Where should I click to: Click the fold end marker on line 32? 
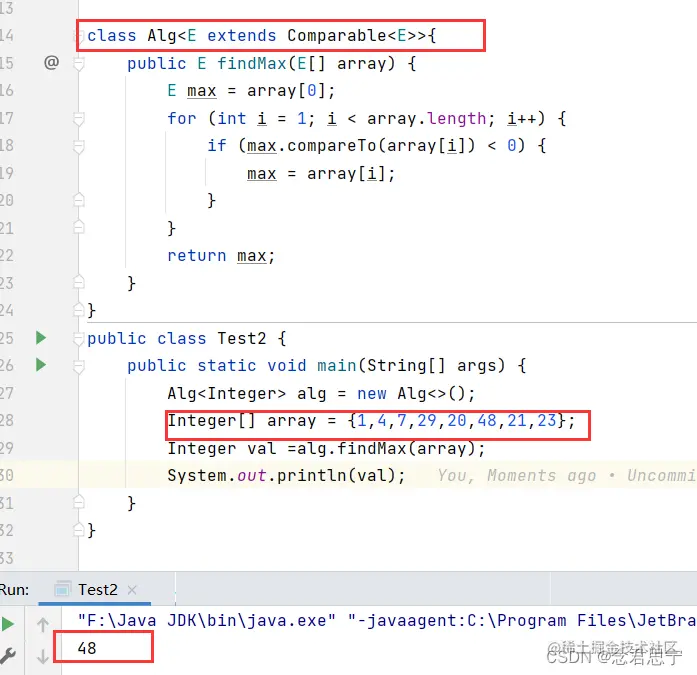pos(79,530)
